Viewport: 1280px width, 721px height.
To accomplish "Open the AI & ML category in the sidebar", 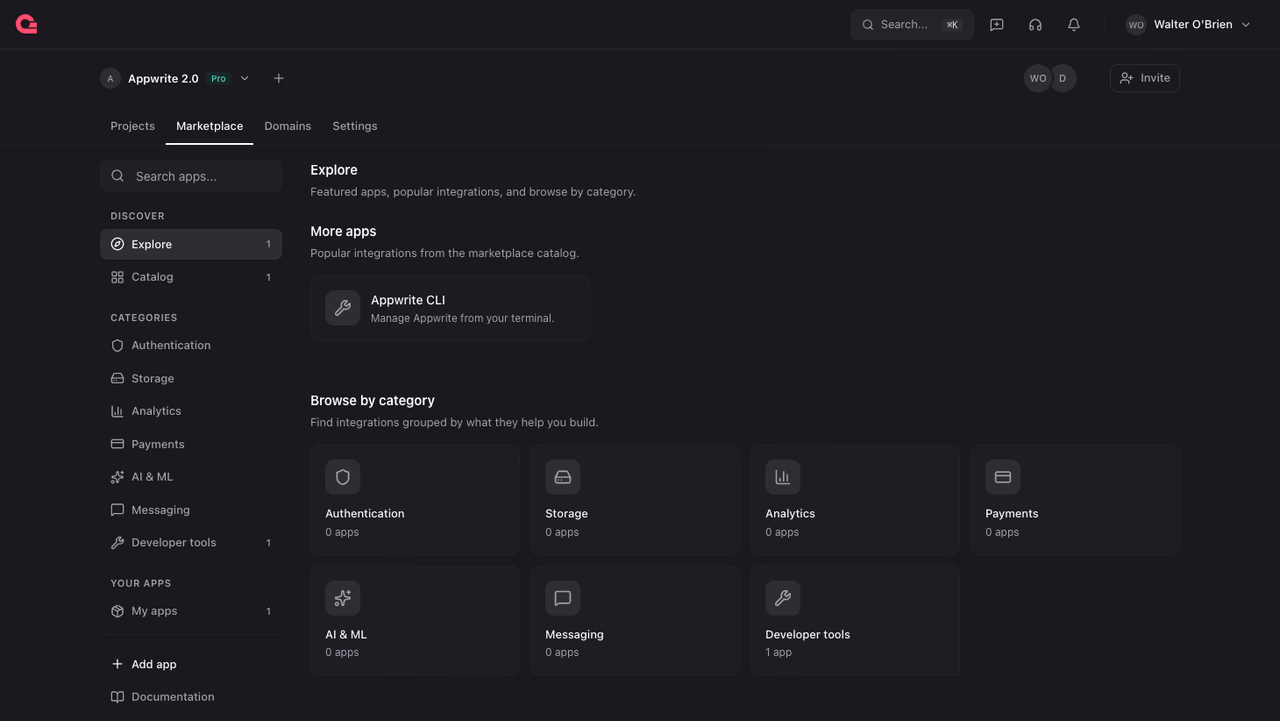I will (x=191, y=477).
